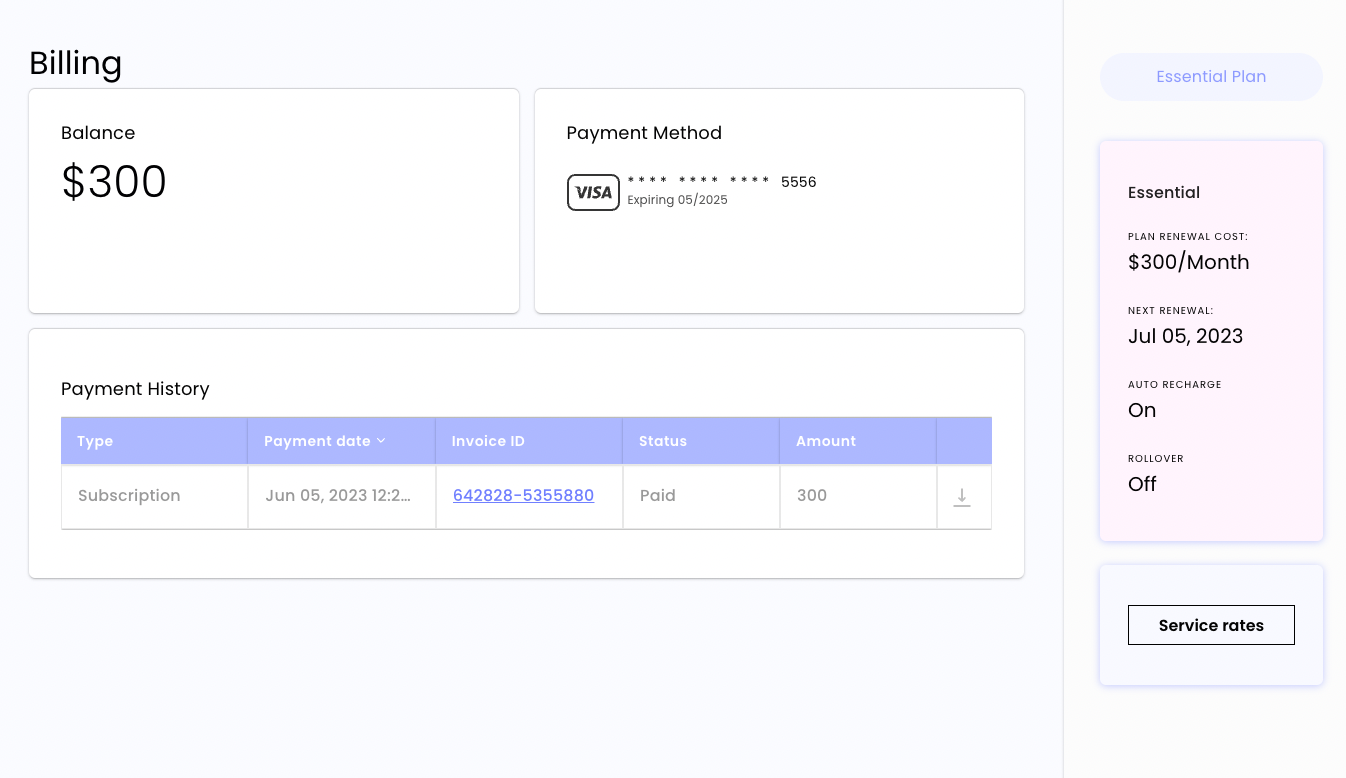Click the Rollover Off value
Screen dimensions: 1346x778
[x=1142, y=484]
